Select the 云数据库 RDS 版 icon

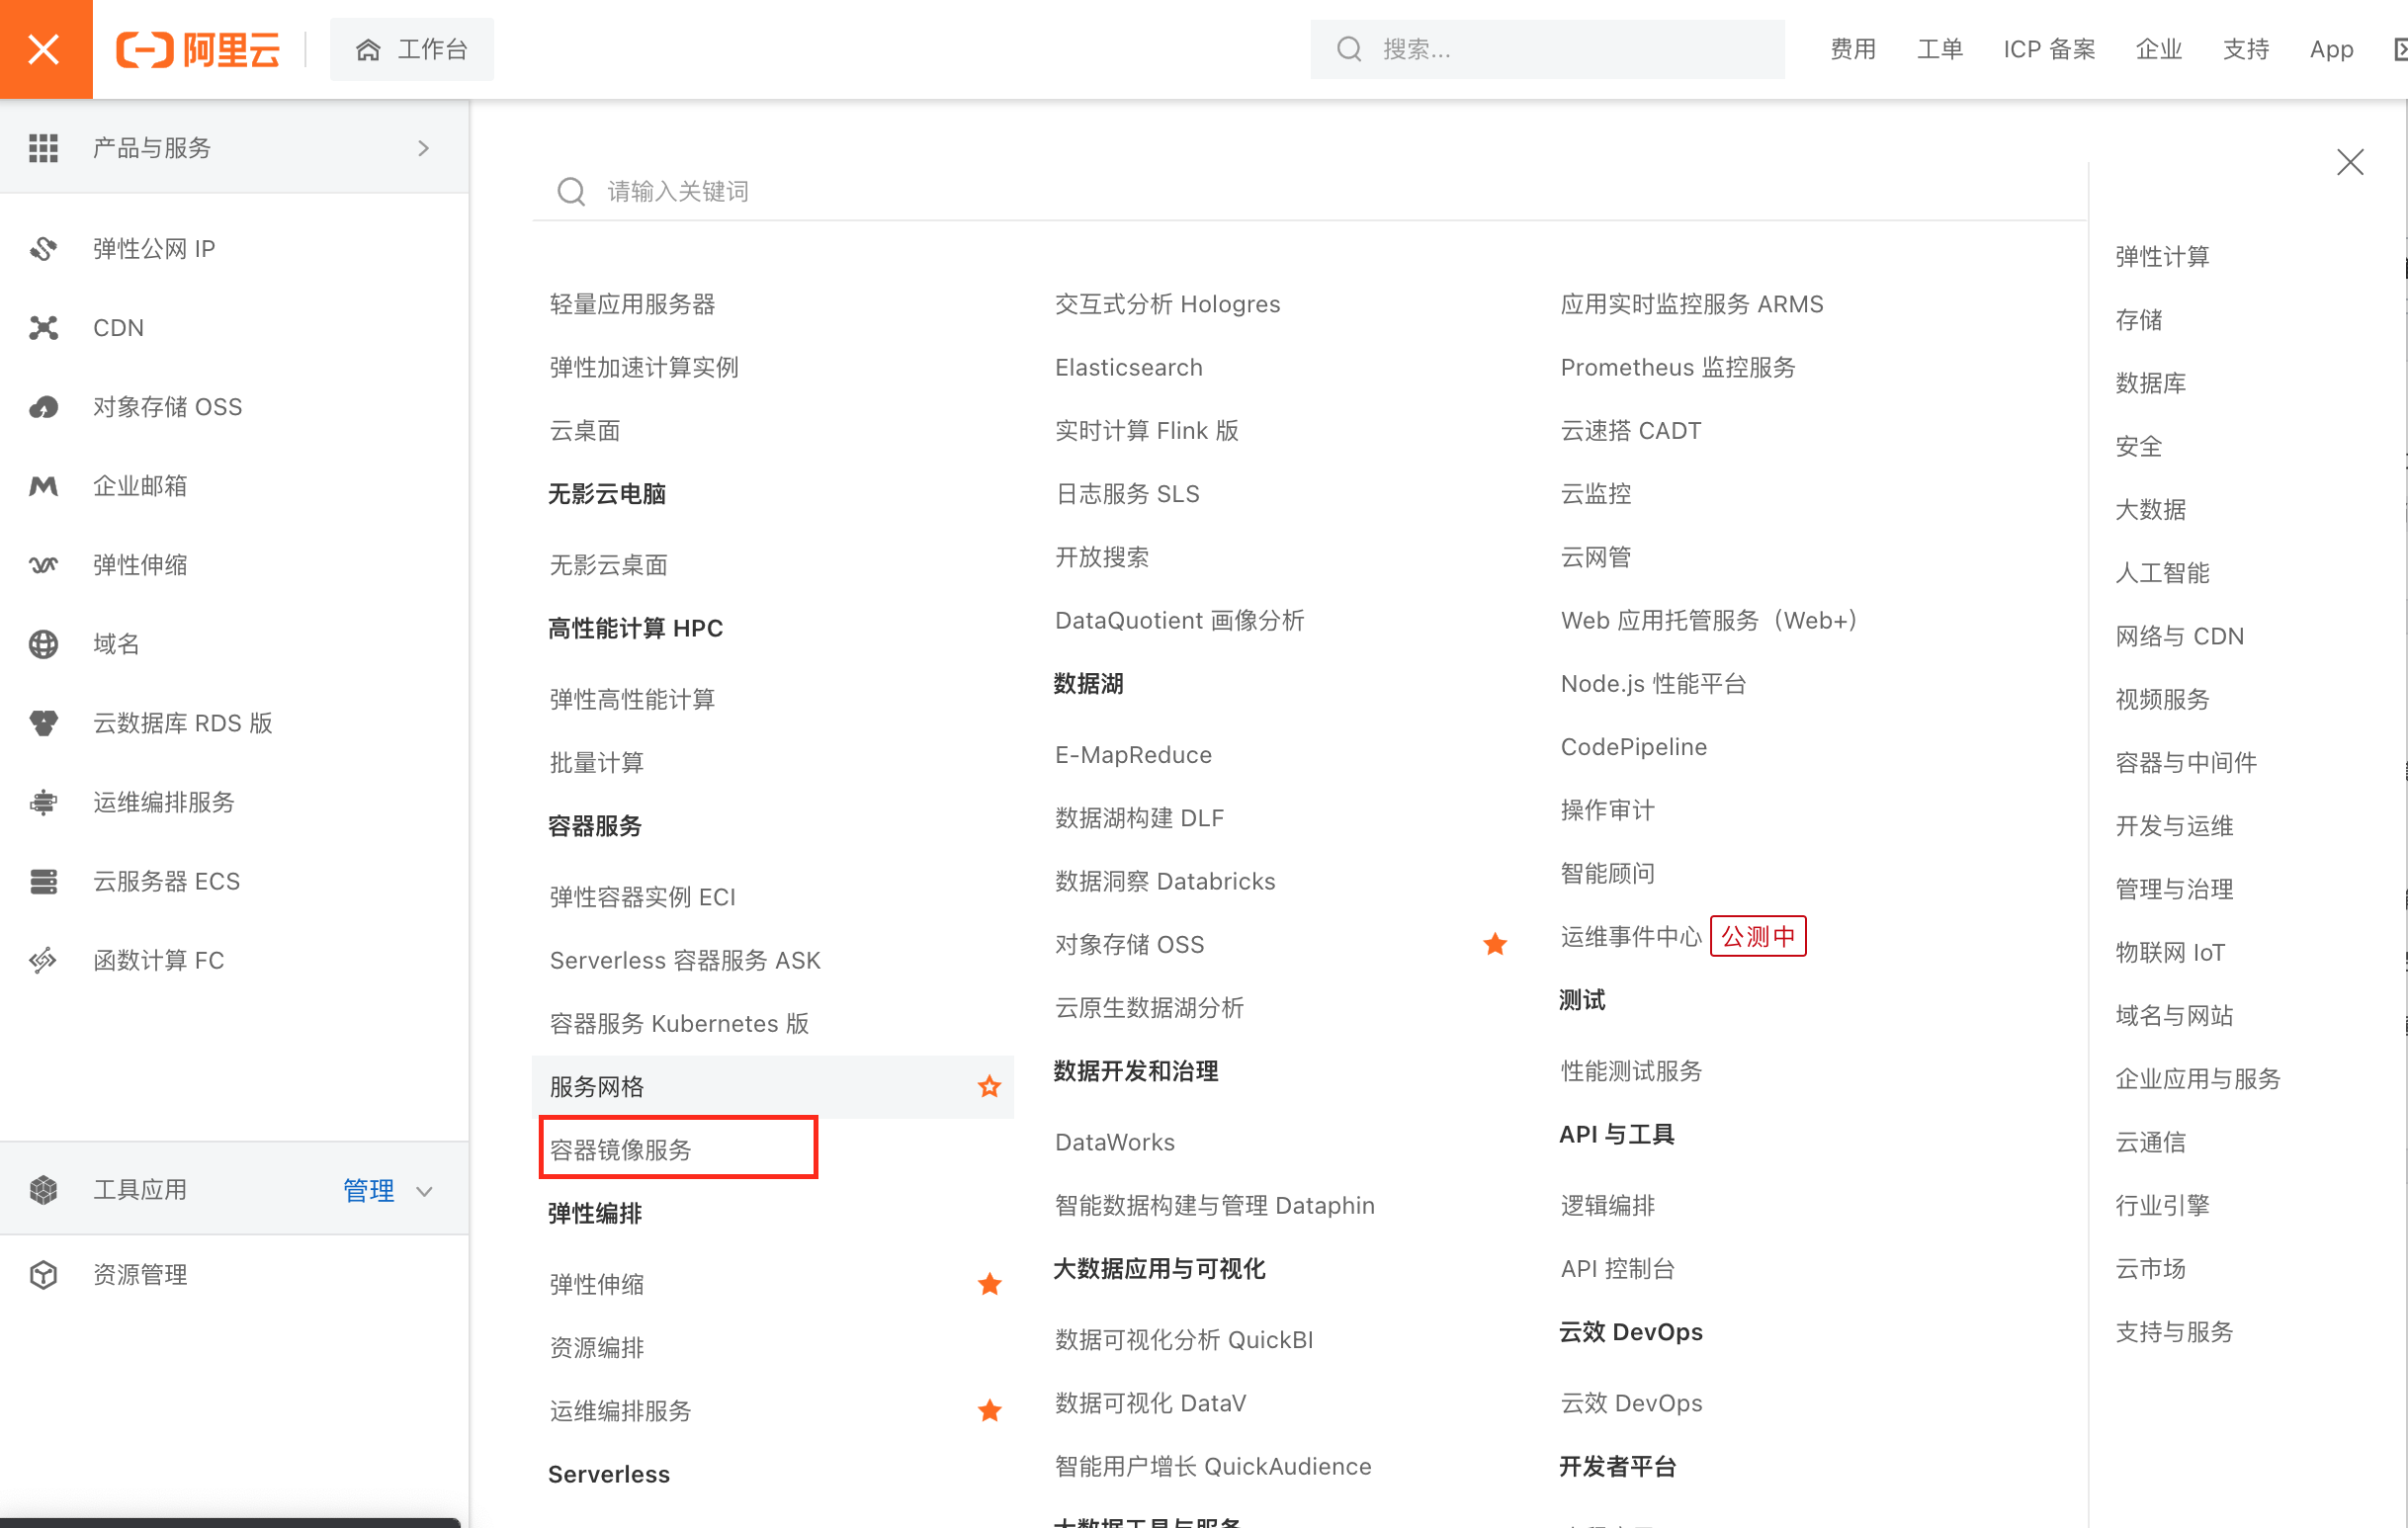coord(45,723)
